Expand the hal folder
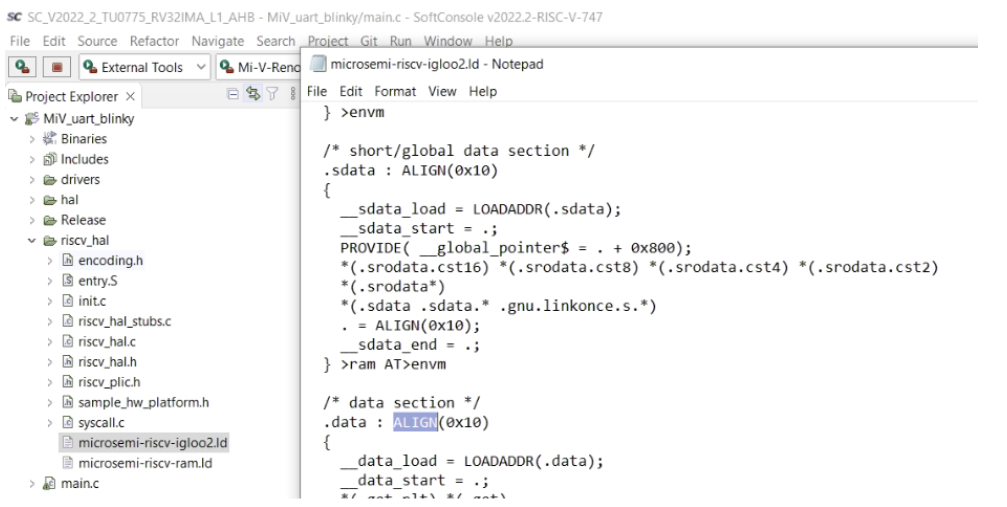Viewport: 1007px width, 507px height. coord(31,200)
